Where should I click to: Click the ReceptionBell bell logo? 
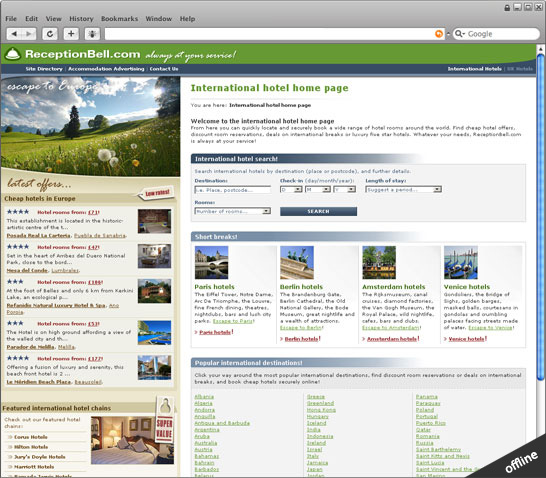click(13, 54)
